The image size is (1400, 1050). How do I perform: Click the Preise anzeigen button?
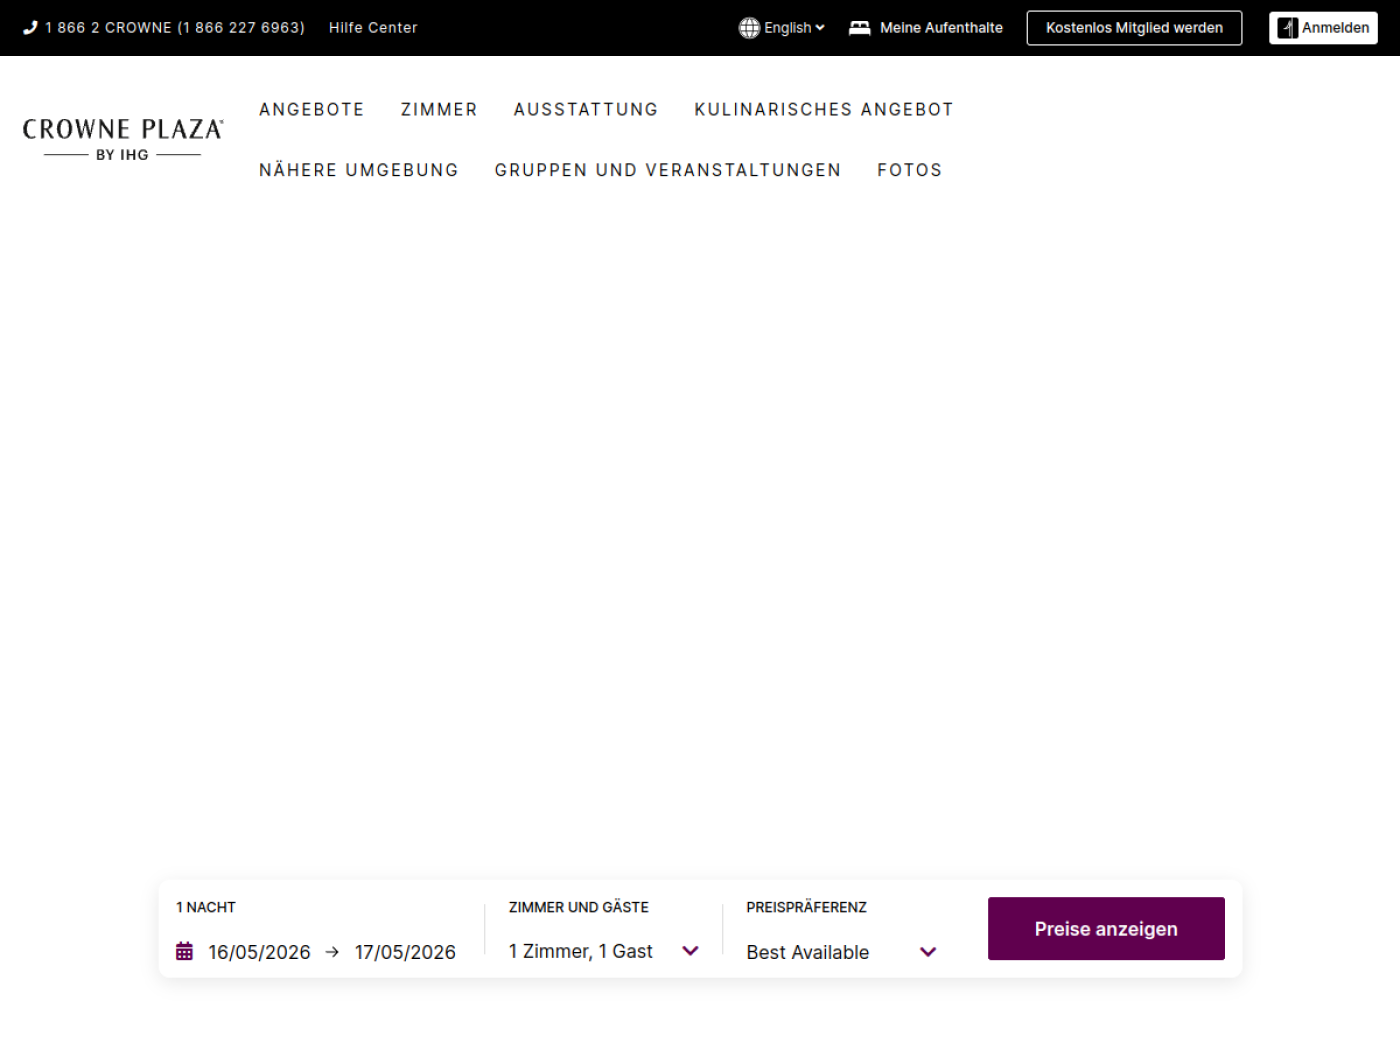pyautogui.click(x=1106, y=929)
